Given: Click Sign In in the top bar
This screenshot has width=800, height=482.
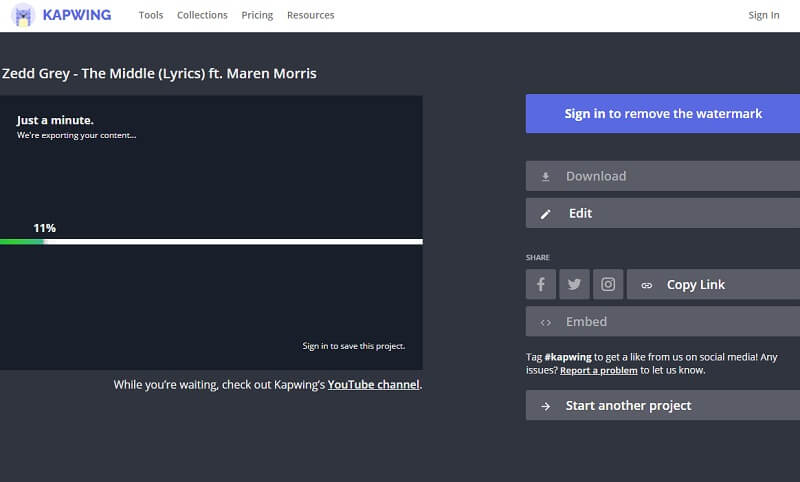Looking at the screenshot, I should [x=763, y=15].
